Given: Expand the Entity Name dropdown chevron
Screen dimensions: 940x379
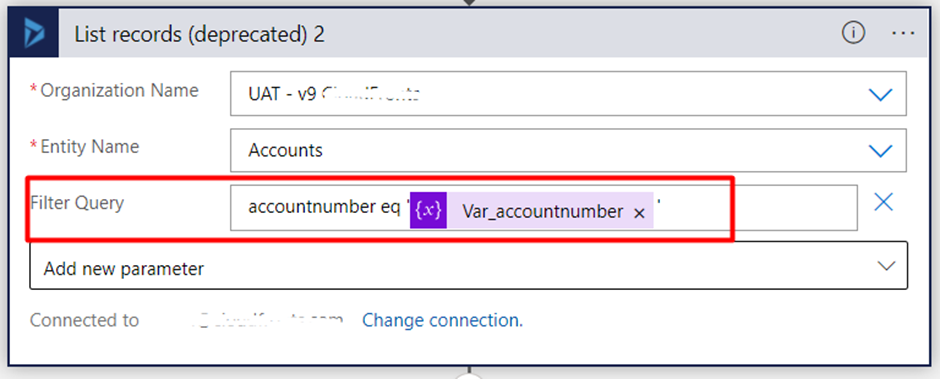Looking at the screenshot, I should [881, 151].
